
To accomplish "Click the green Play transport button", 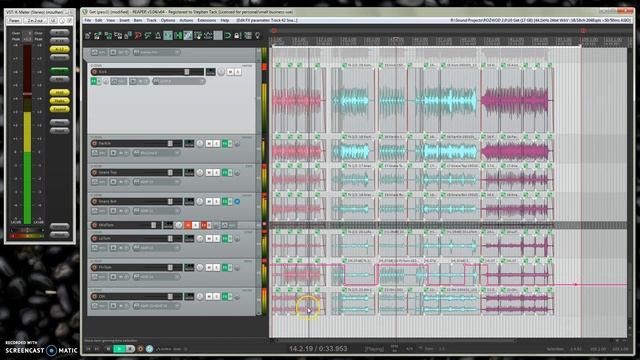I will point(119,349).
